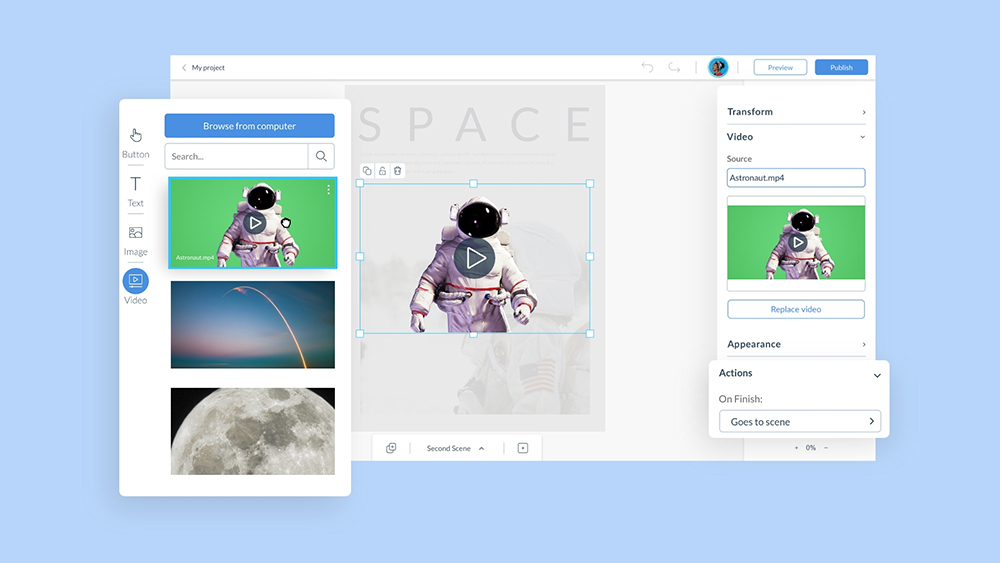Click the 0% zoom value
Image resolution: width=1000 pixels, height=563 pixels.
click(x=811, y=448)
